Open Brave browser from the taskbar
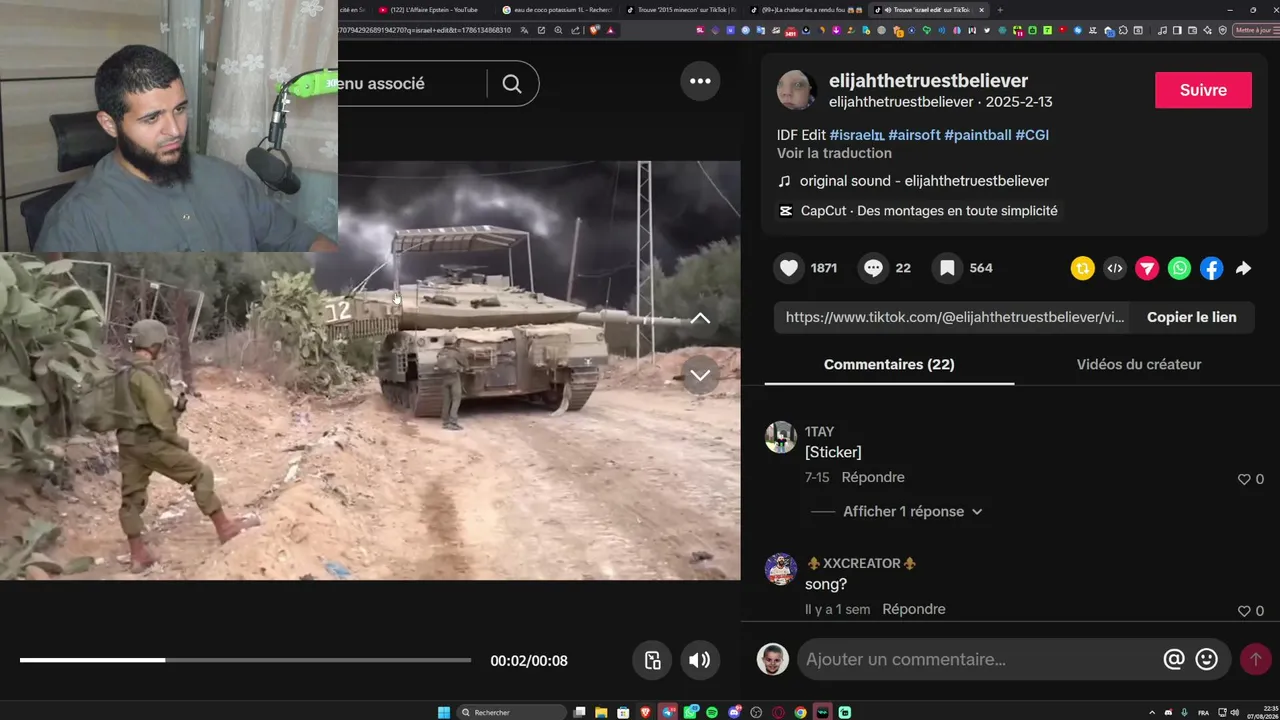Screen dimensions: 1280x720 pyautogui.click(x=645, y=712)
